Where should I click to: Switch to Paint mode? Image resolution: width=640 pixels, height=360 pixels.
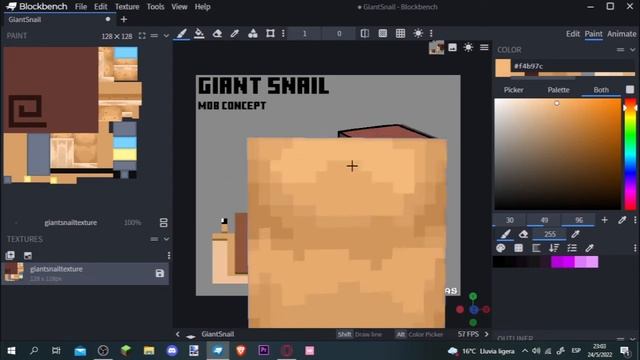(593, 34)
